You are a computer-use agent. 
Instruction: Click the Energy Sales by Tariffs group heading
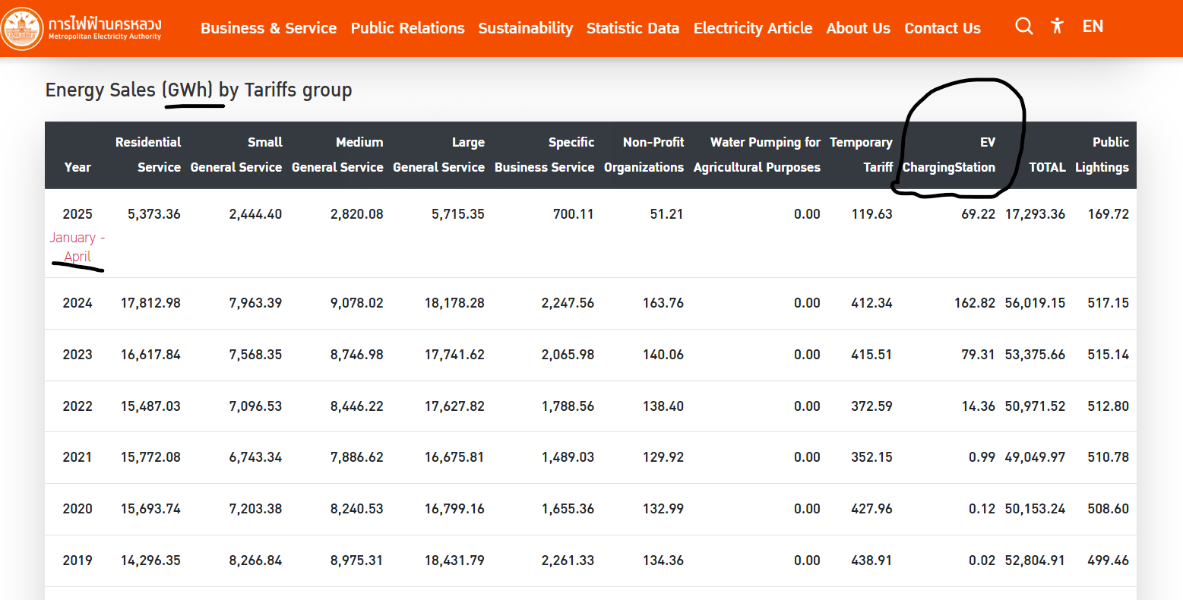198,91
